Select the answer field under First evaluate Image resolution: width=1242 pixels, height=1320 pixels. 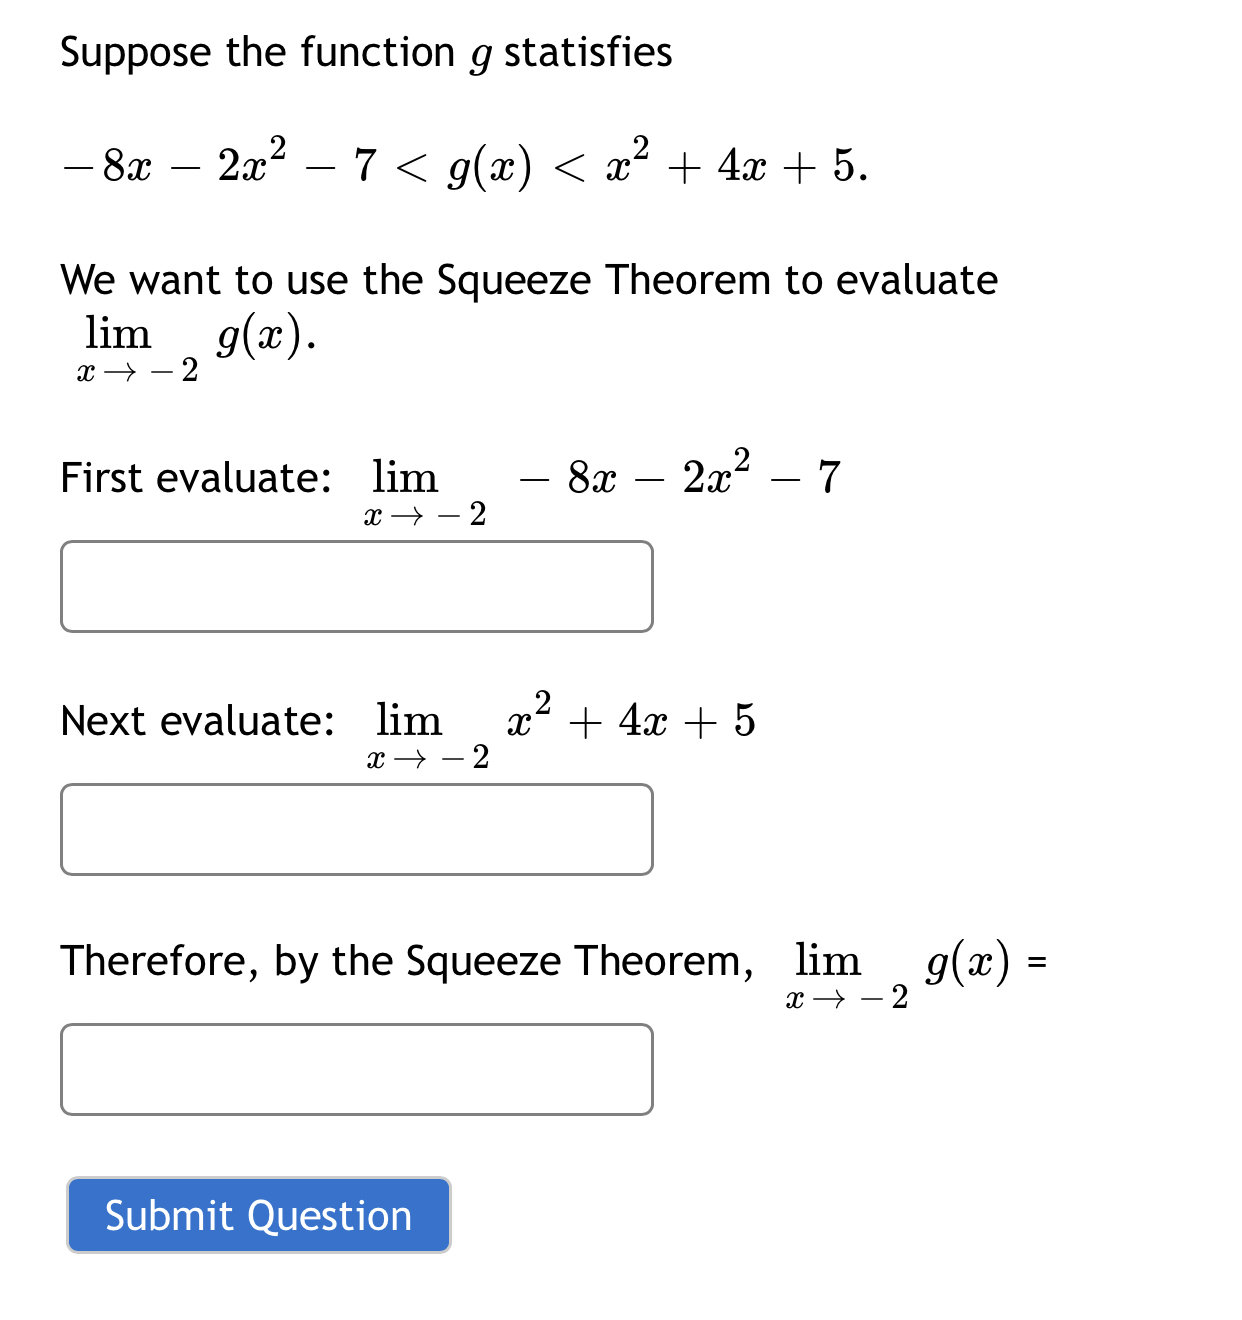(x=357, y=585)
